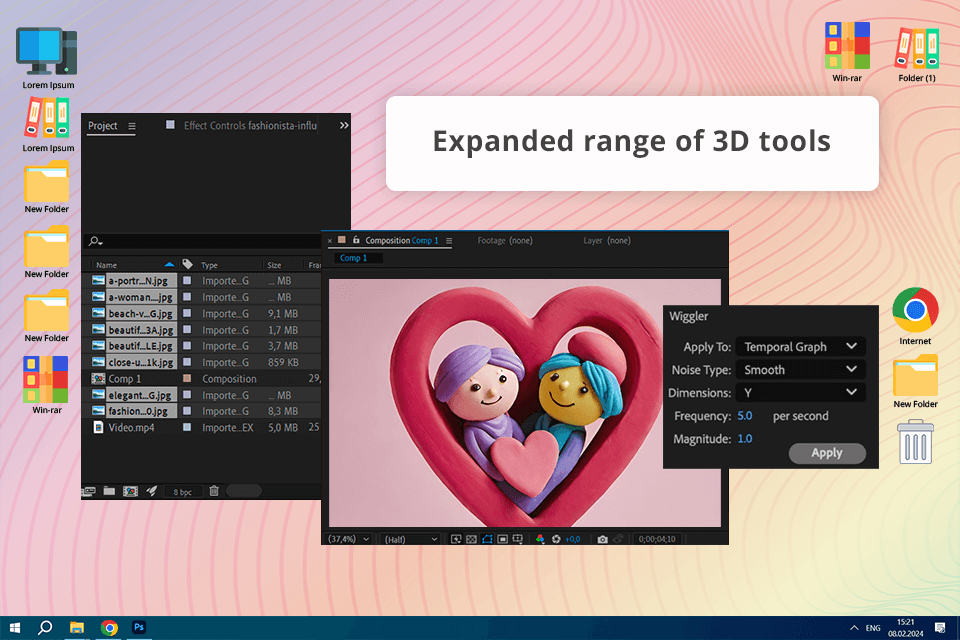Viewport: 960px width, 640px height.
Task: Click the Project panel search magnifier
Action: (x=96, y=241)
